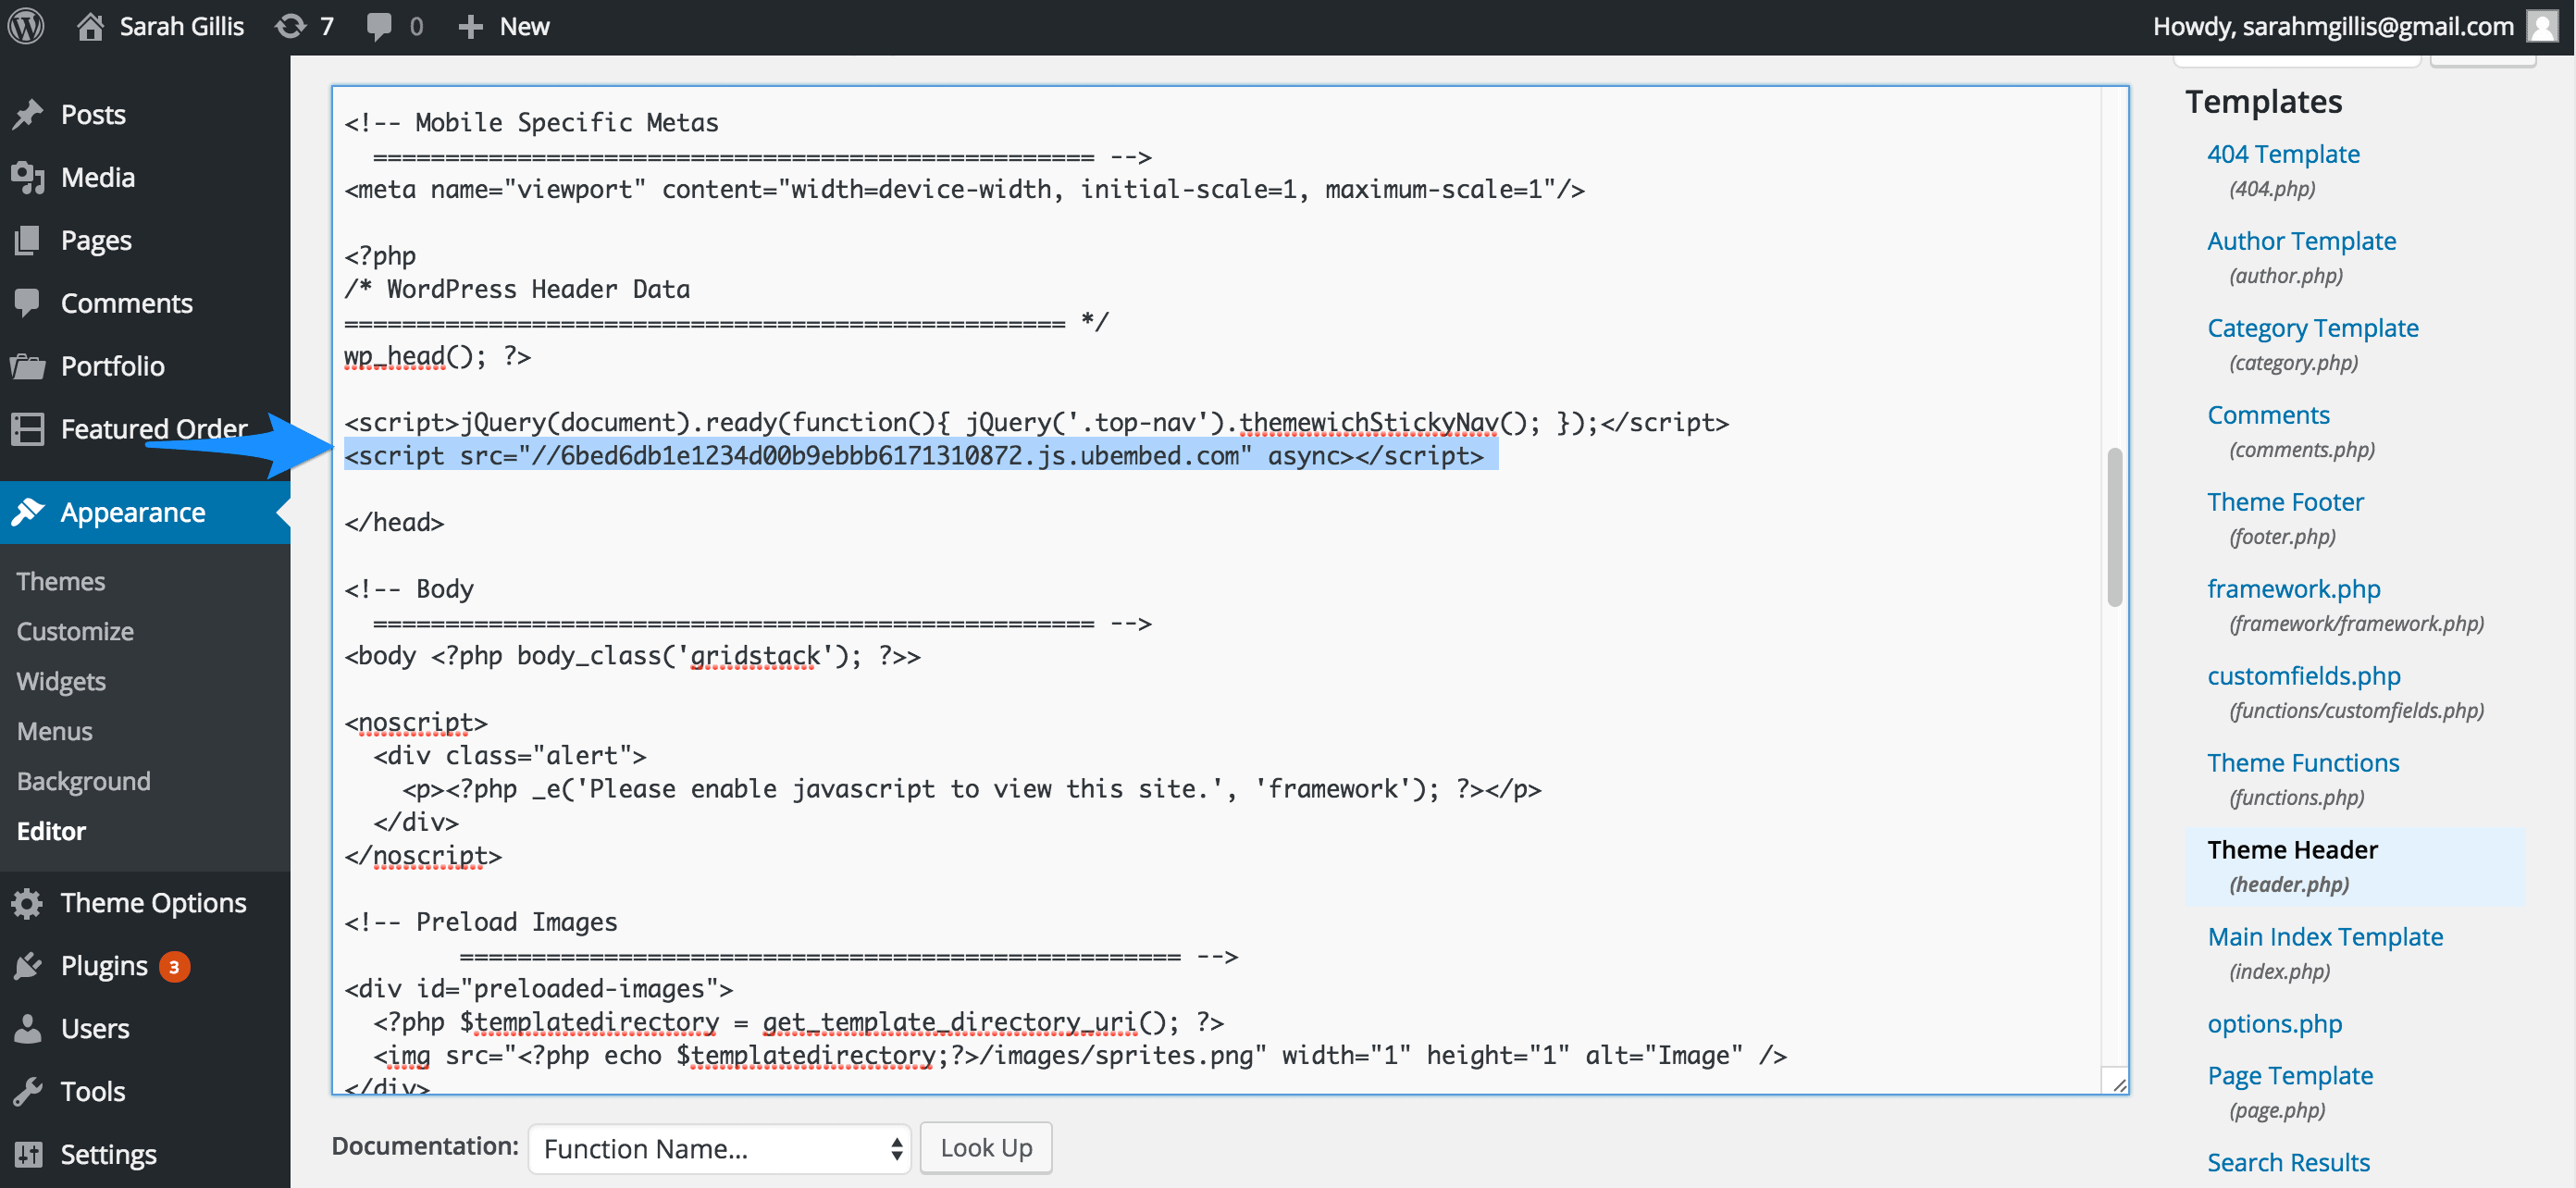Open the Media menu

tap(98, 177)
